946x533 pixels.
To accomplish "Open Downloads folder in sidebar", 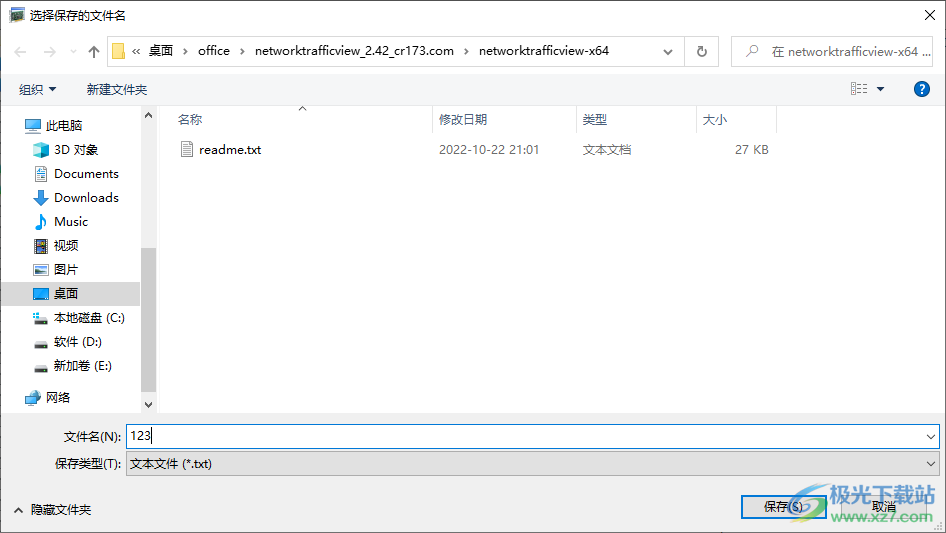I will tap(86, 198).
